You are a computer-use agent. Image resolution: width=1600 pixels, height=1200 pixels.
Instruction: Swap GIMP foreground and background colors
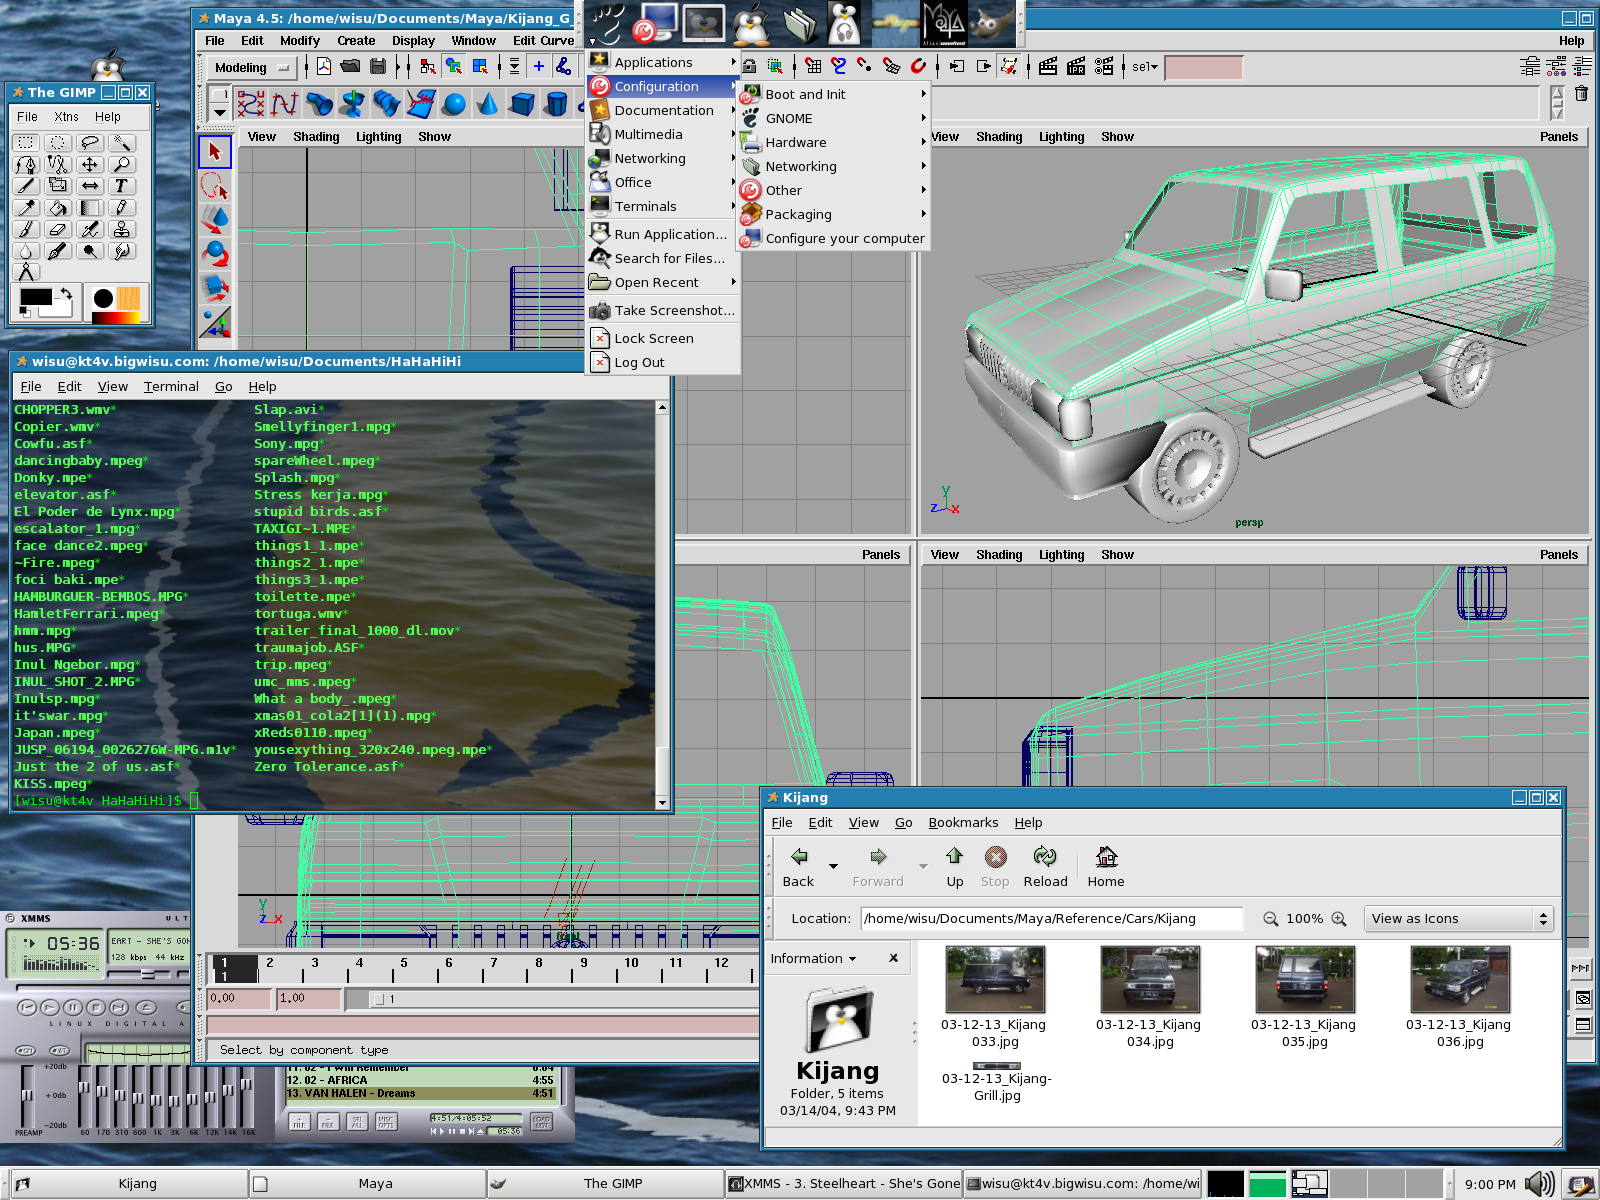click(x=66, y=293)
